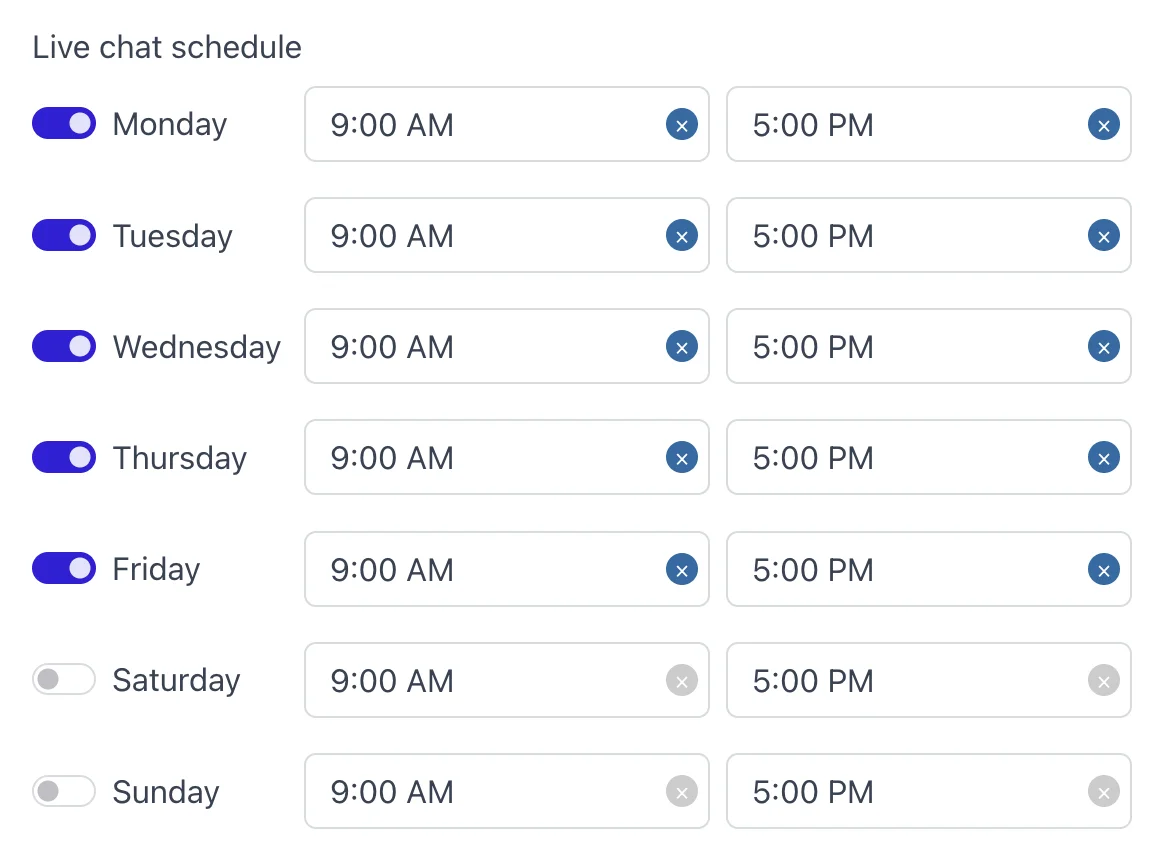Viewport: 1176px width, 858px height.
Task: Clear Friday end time with X icon
Action: (x=1103, y=570)
